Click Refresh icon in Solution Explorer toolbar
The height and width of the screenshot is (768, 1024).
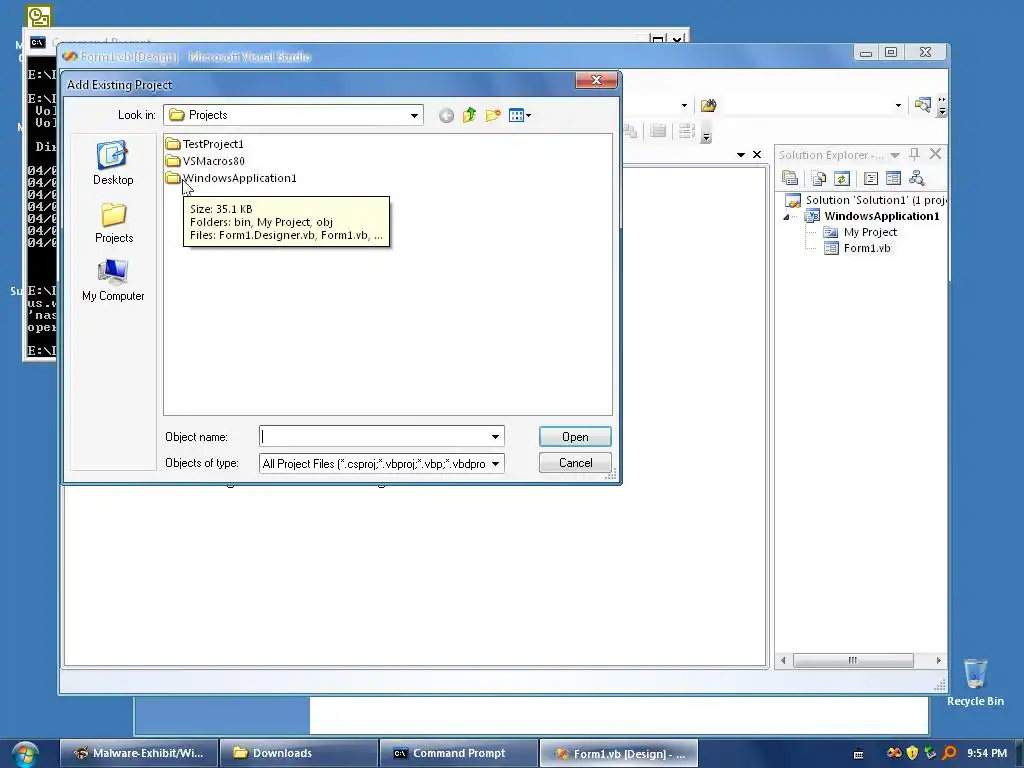(x=842, y=178)
